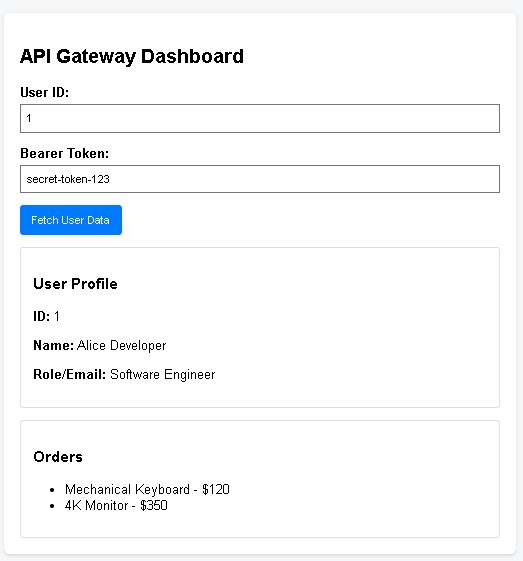Select the Mechanical Keyboard order item
The width and height of the screenshot is (523, 561).
point(147,489)
